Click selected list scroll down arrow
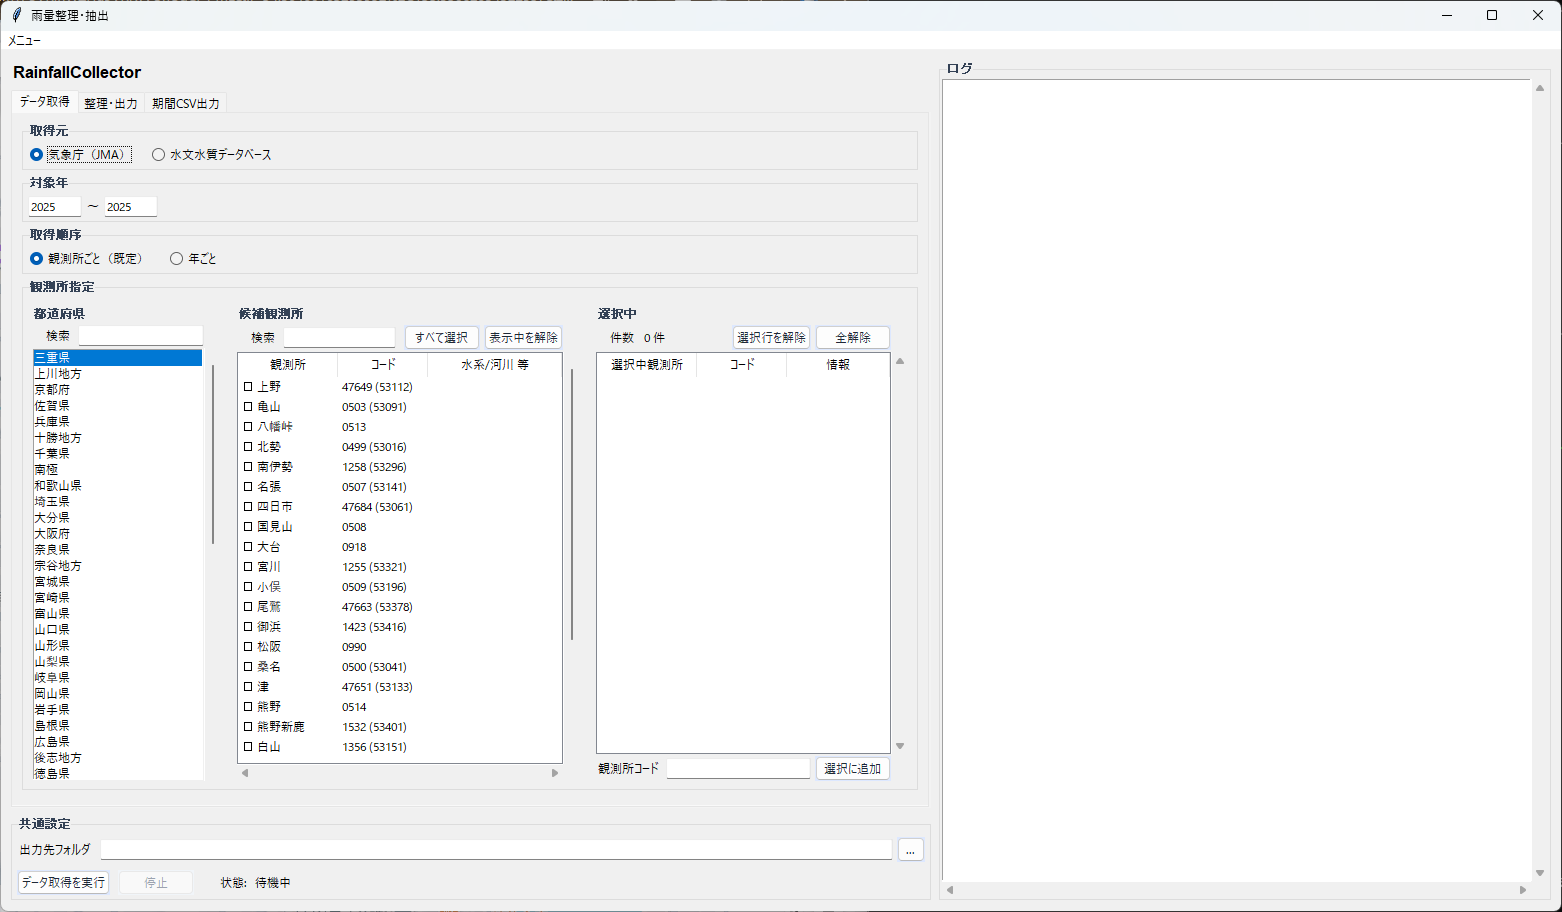 click(x=900, y=746)
